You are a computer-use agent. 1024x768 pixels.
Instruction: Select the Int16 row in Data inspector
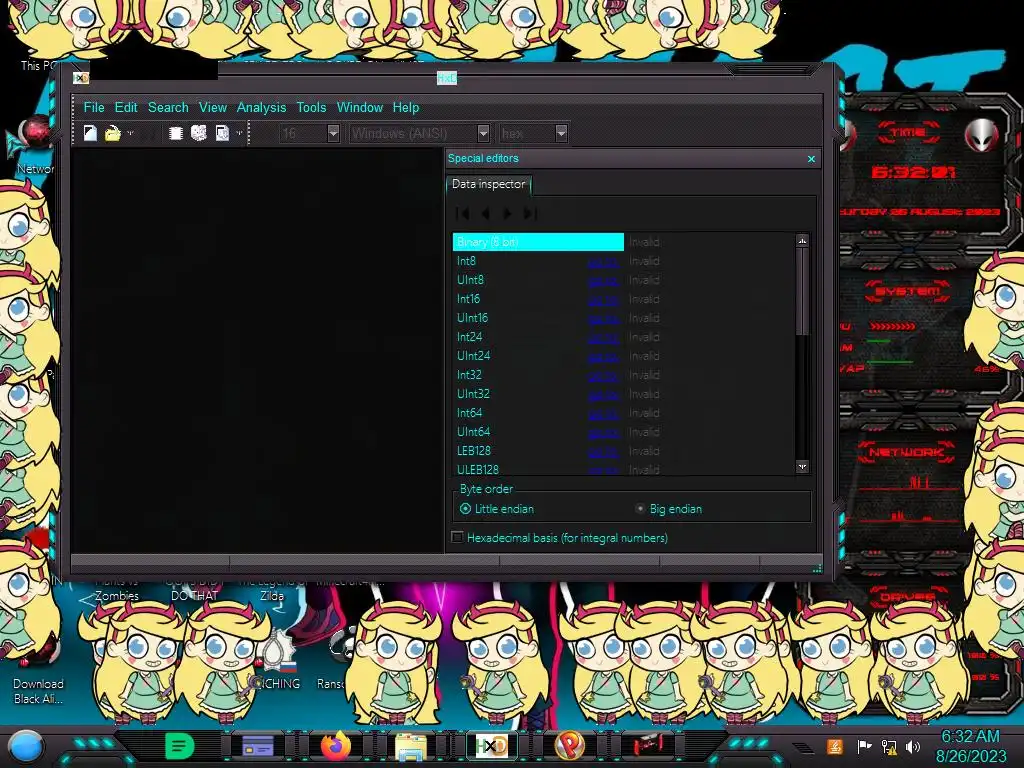click(x=623, y=299)
